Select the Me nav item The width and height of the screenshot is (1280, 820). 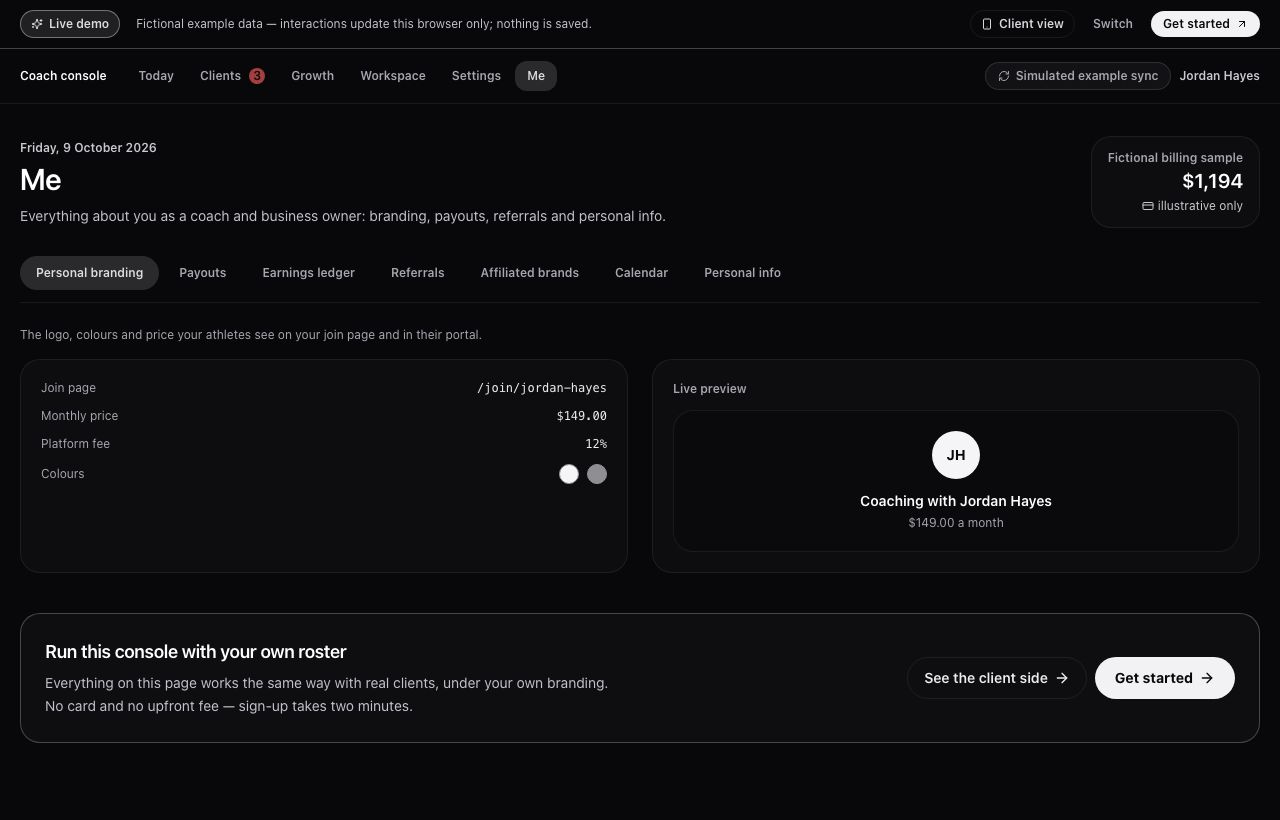pos(536,76)
